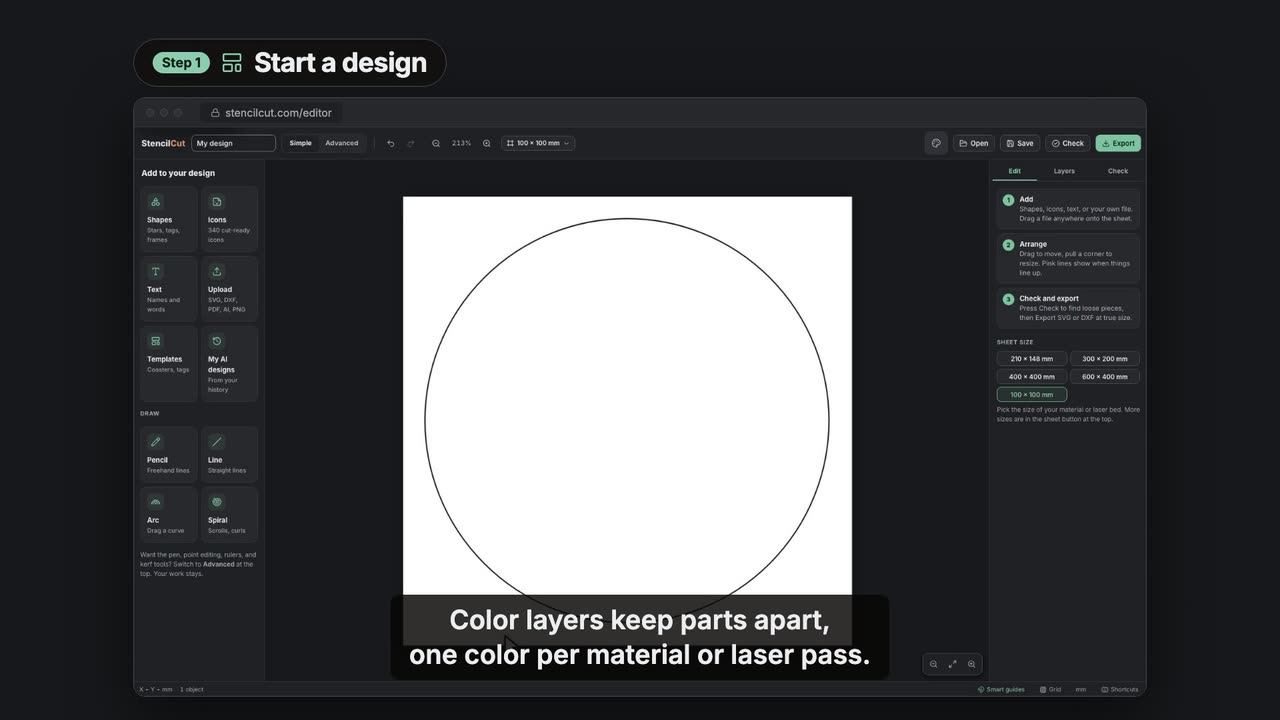Activate the Spiral drawing tool
This screenshot has width=1280, height=720.
coord(229,514)
